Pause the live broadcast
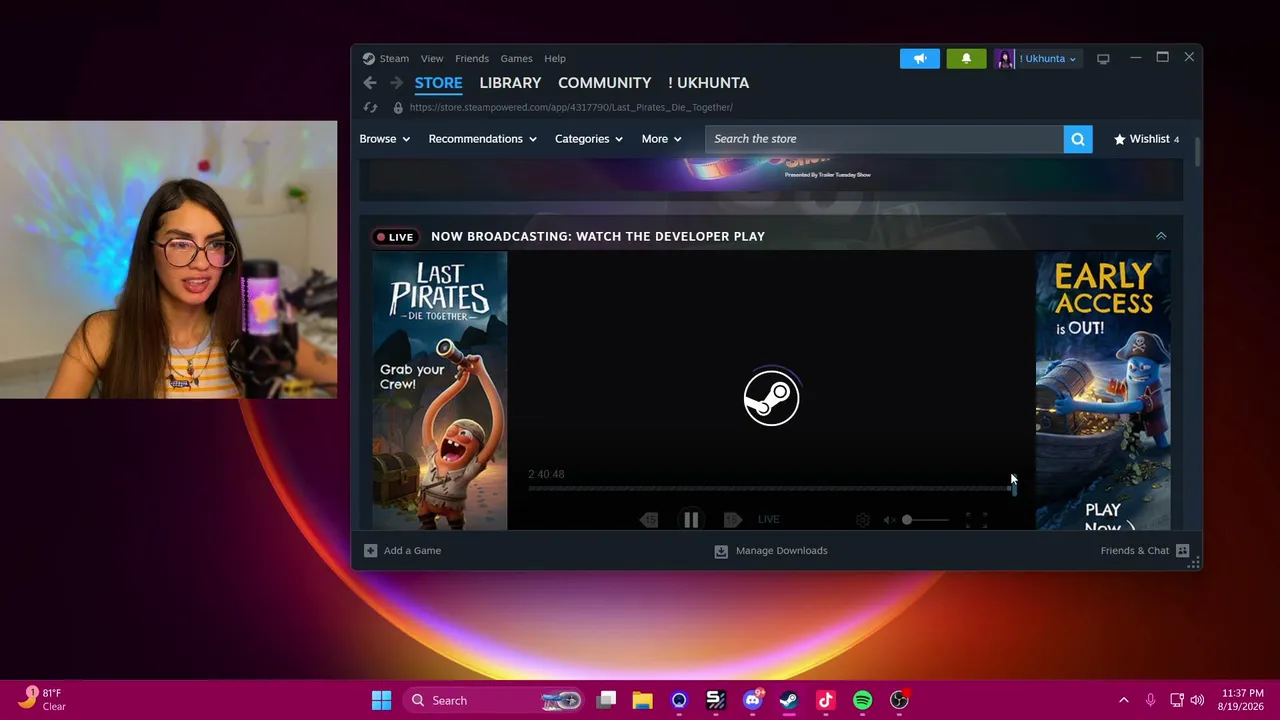 [x=691, y=519]
